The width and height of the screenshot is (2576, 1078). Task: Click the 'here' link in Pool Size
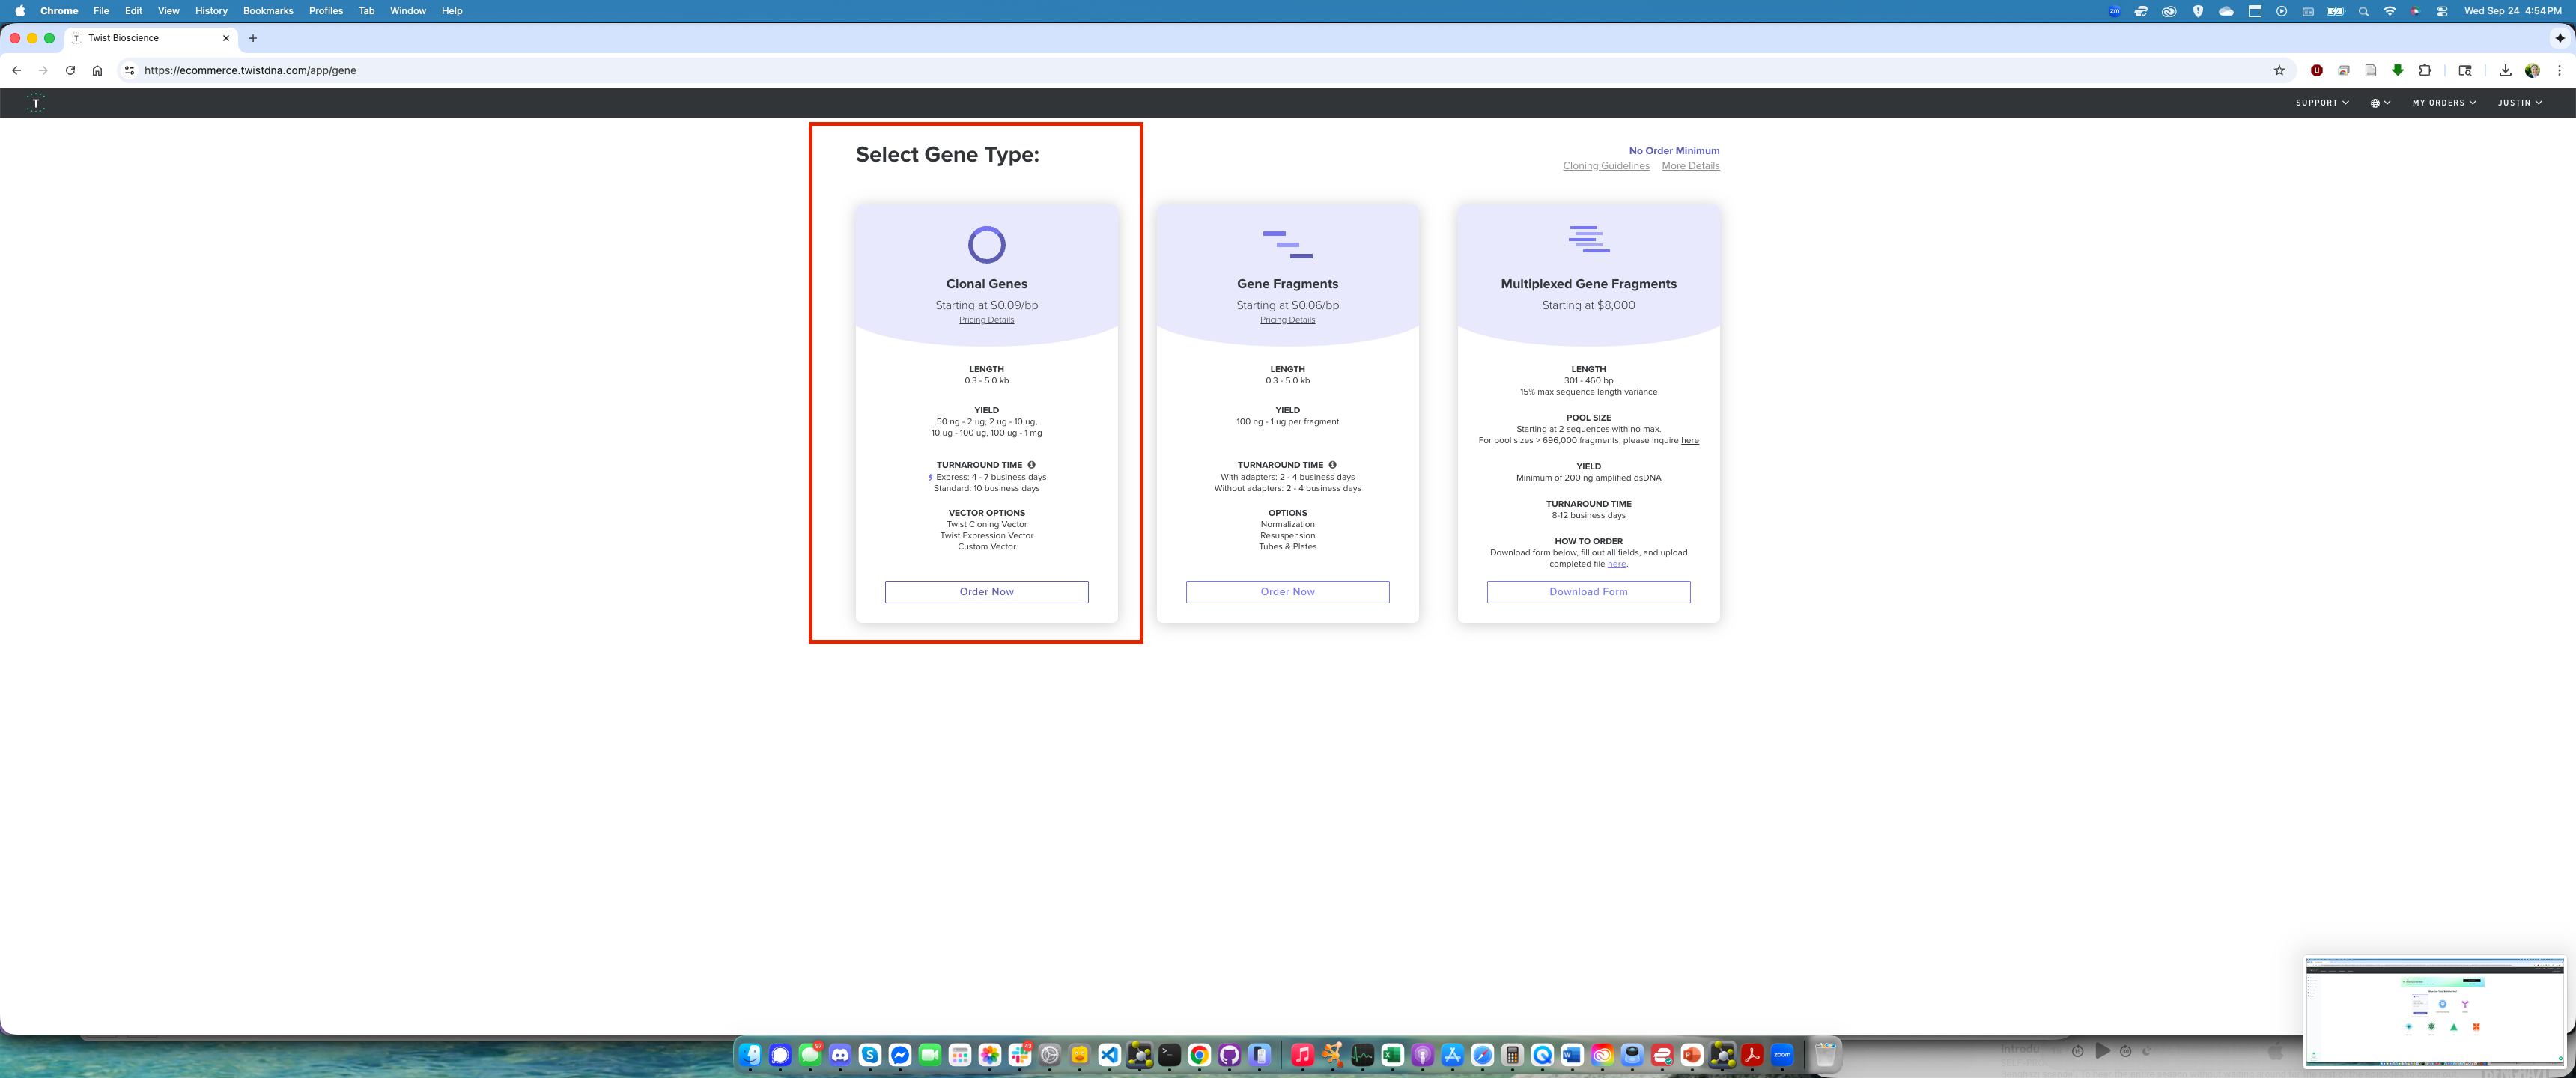tap(1689, 441)
